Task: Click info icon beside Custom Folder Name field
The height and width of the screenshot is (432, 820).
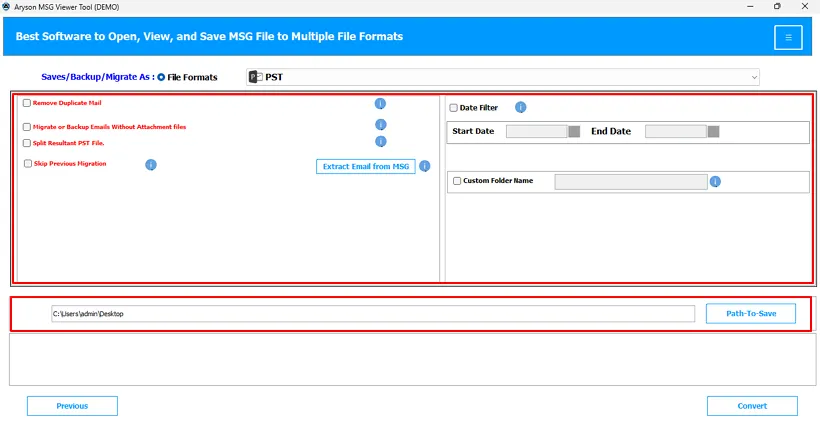Action: pyautogui.click(x=715, y=181)
